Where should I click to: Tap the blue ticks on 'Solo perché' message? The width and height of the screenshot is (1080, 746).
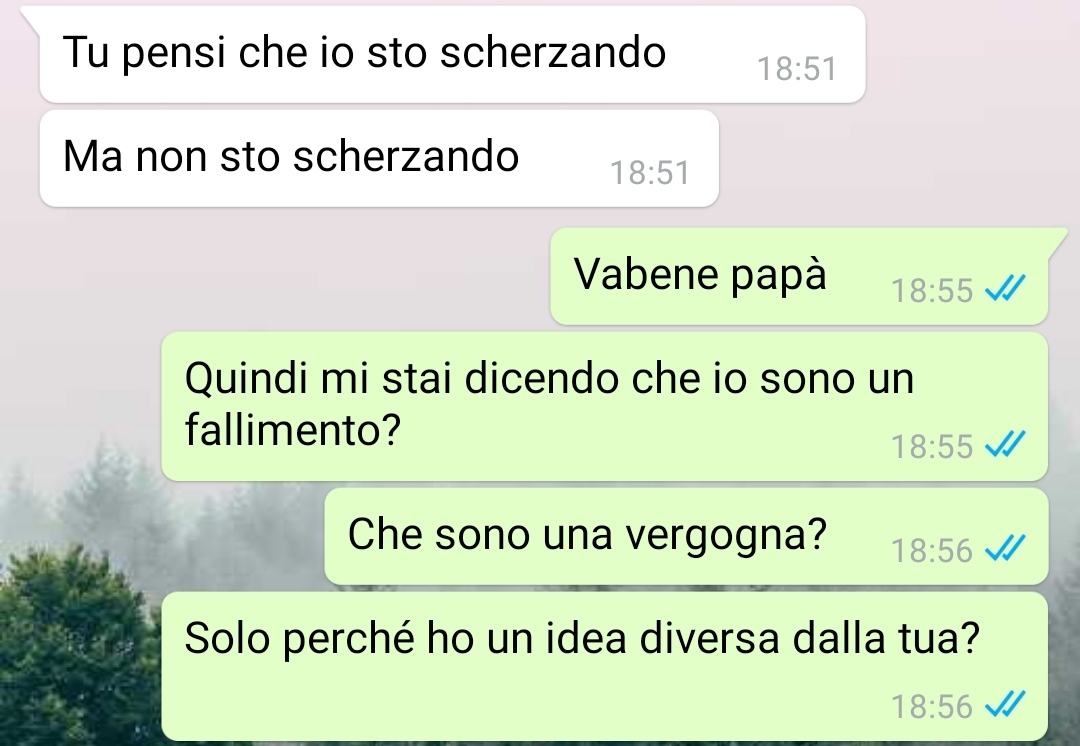[x=1006, y=705]
